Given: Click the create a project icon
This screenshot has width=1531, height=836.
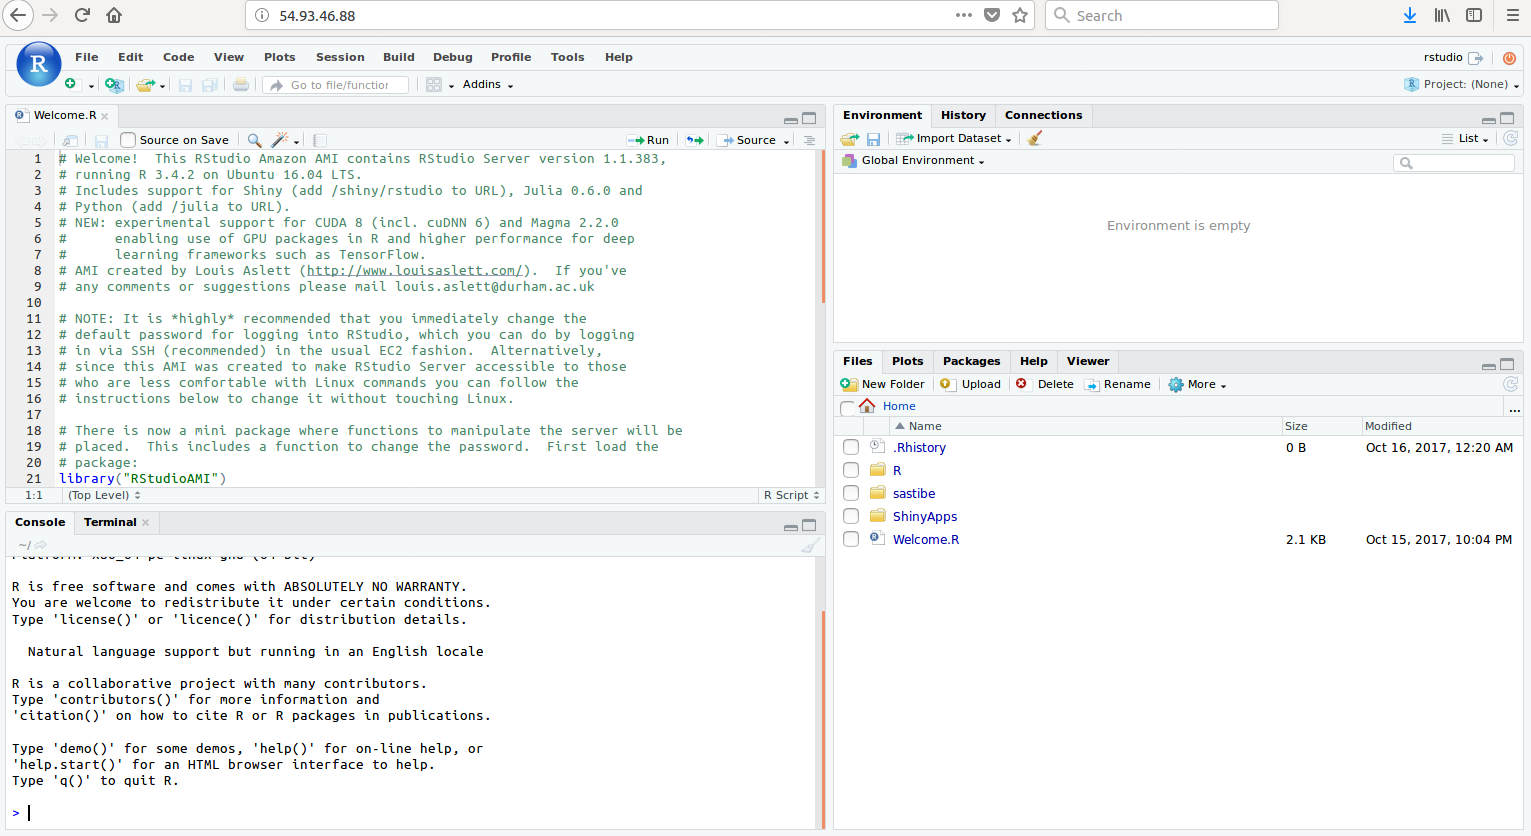Looking at the screenshot, I should point(114,85).
